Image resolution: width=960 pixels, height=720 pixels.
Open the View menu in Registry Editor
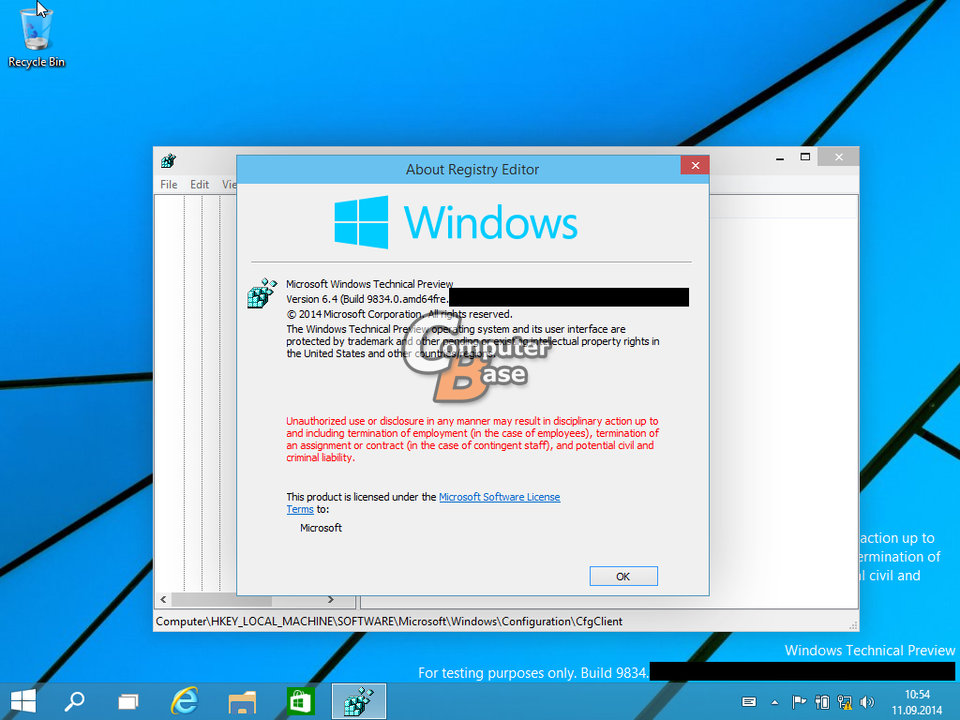pos(229,184)
